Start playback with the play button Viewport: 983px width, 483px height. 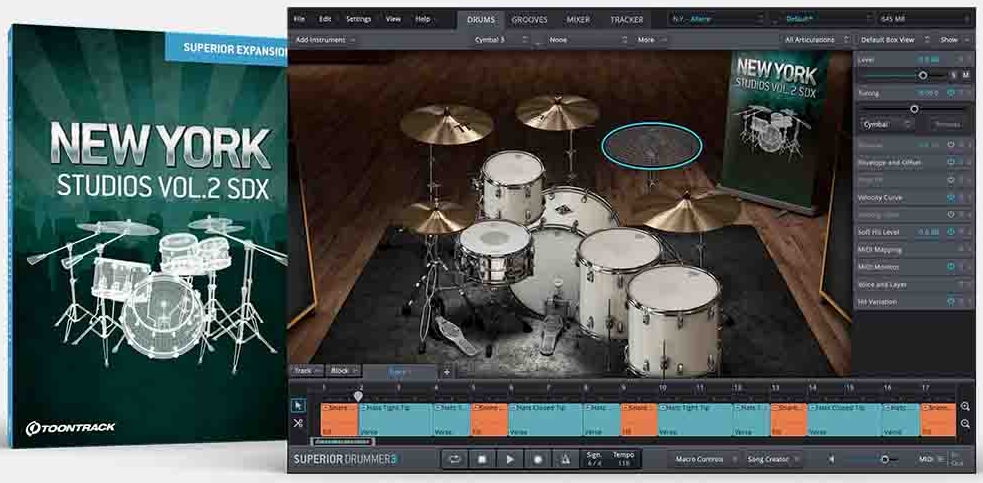coord(510,459)
